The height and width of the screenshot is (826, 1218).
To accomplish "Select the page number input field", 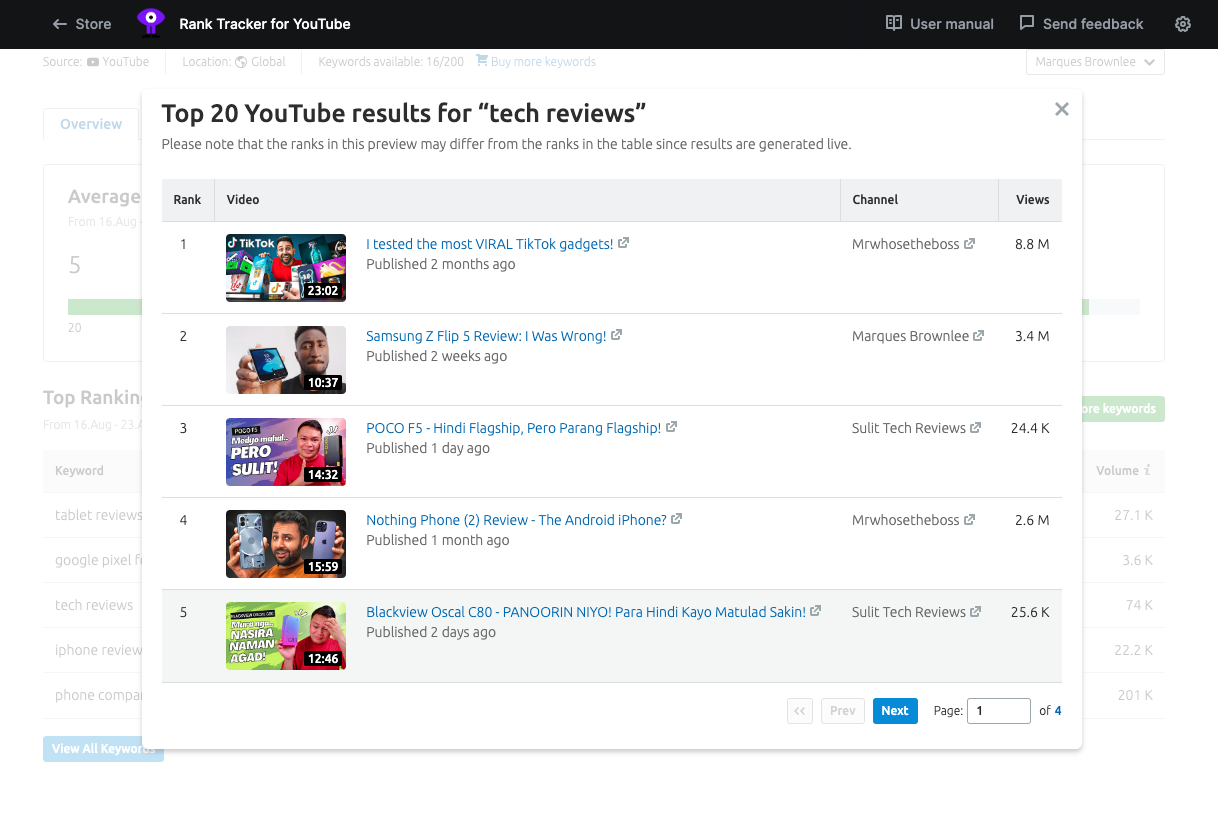I will (x=998, y=710).
